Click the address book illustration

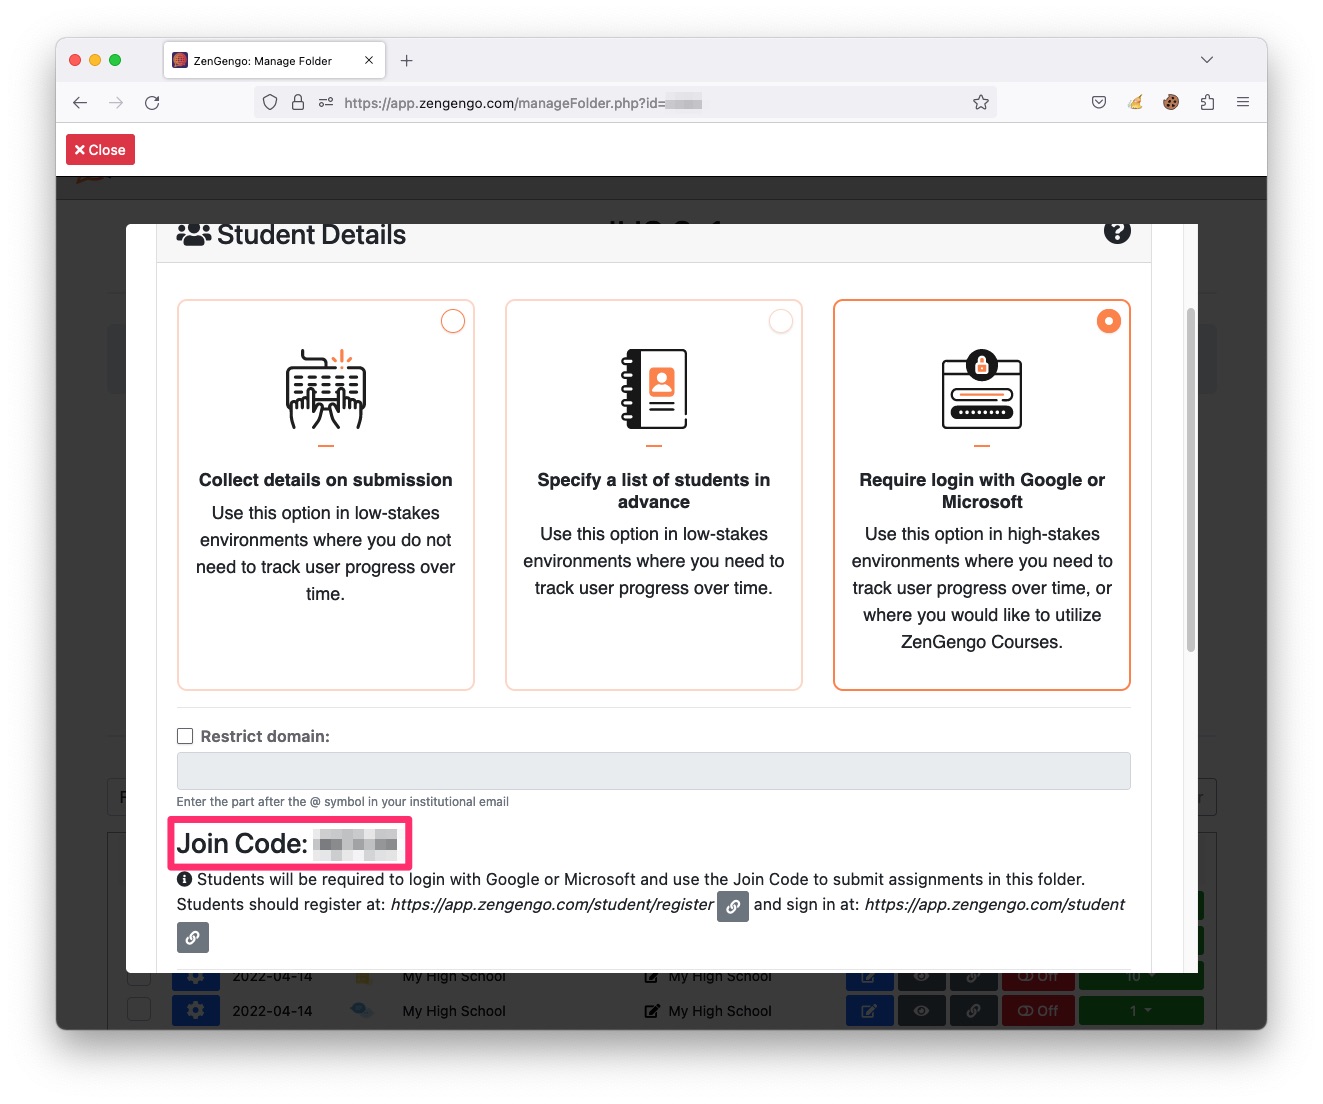click(654, 389)
